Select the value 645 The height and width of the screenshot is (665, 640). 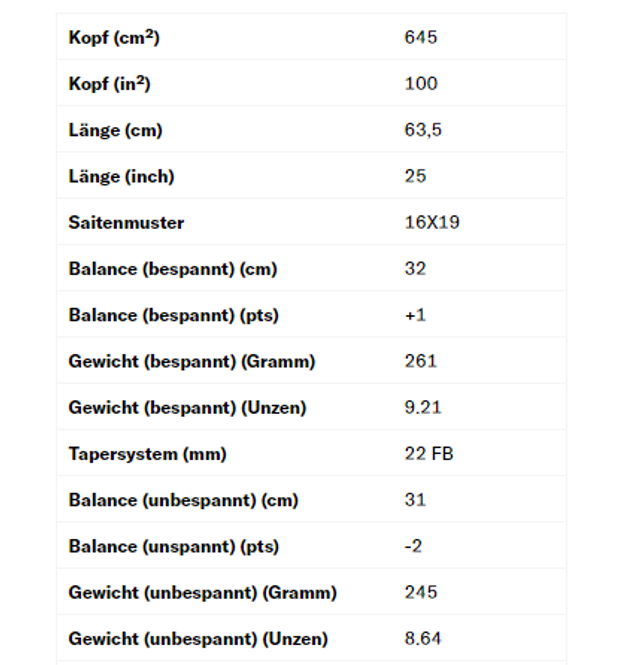(421, 38)
